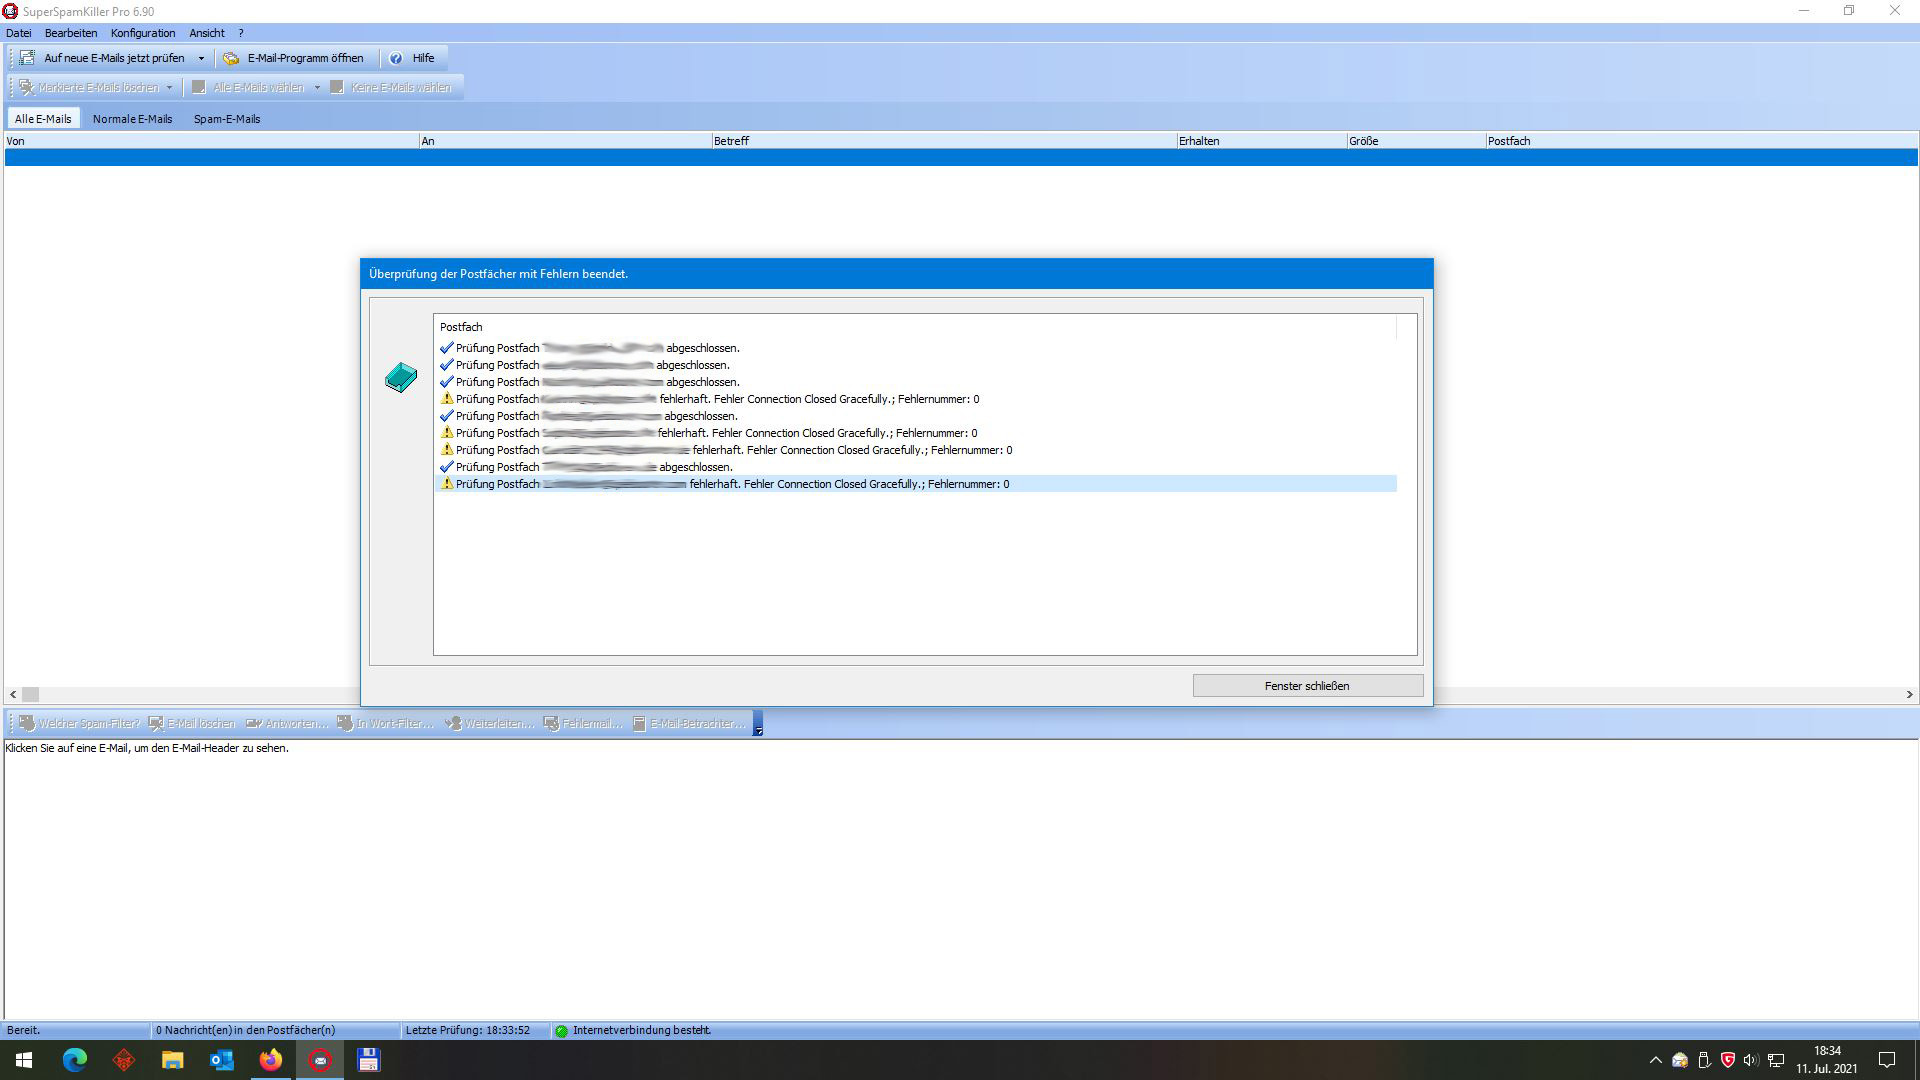Click the E-Mail-Programm öffnen icon
The width and height of the screenshot is (1920, 1080).
pyautogui.click(x=231, y=58)
